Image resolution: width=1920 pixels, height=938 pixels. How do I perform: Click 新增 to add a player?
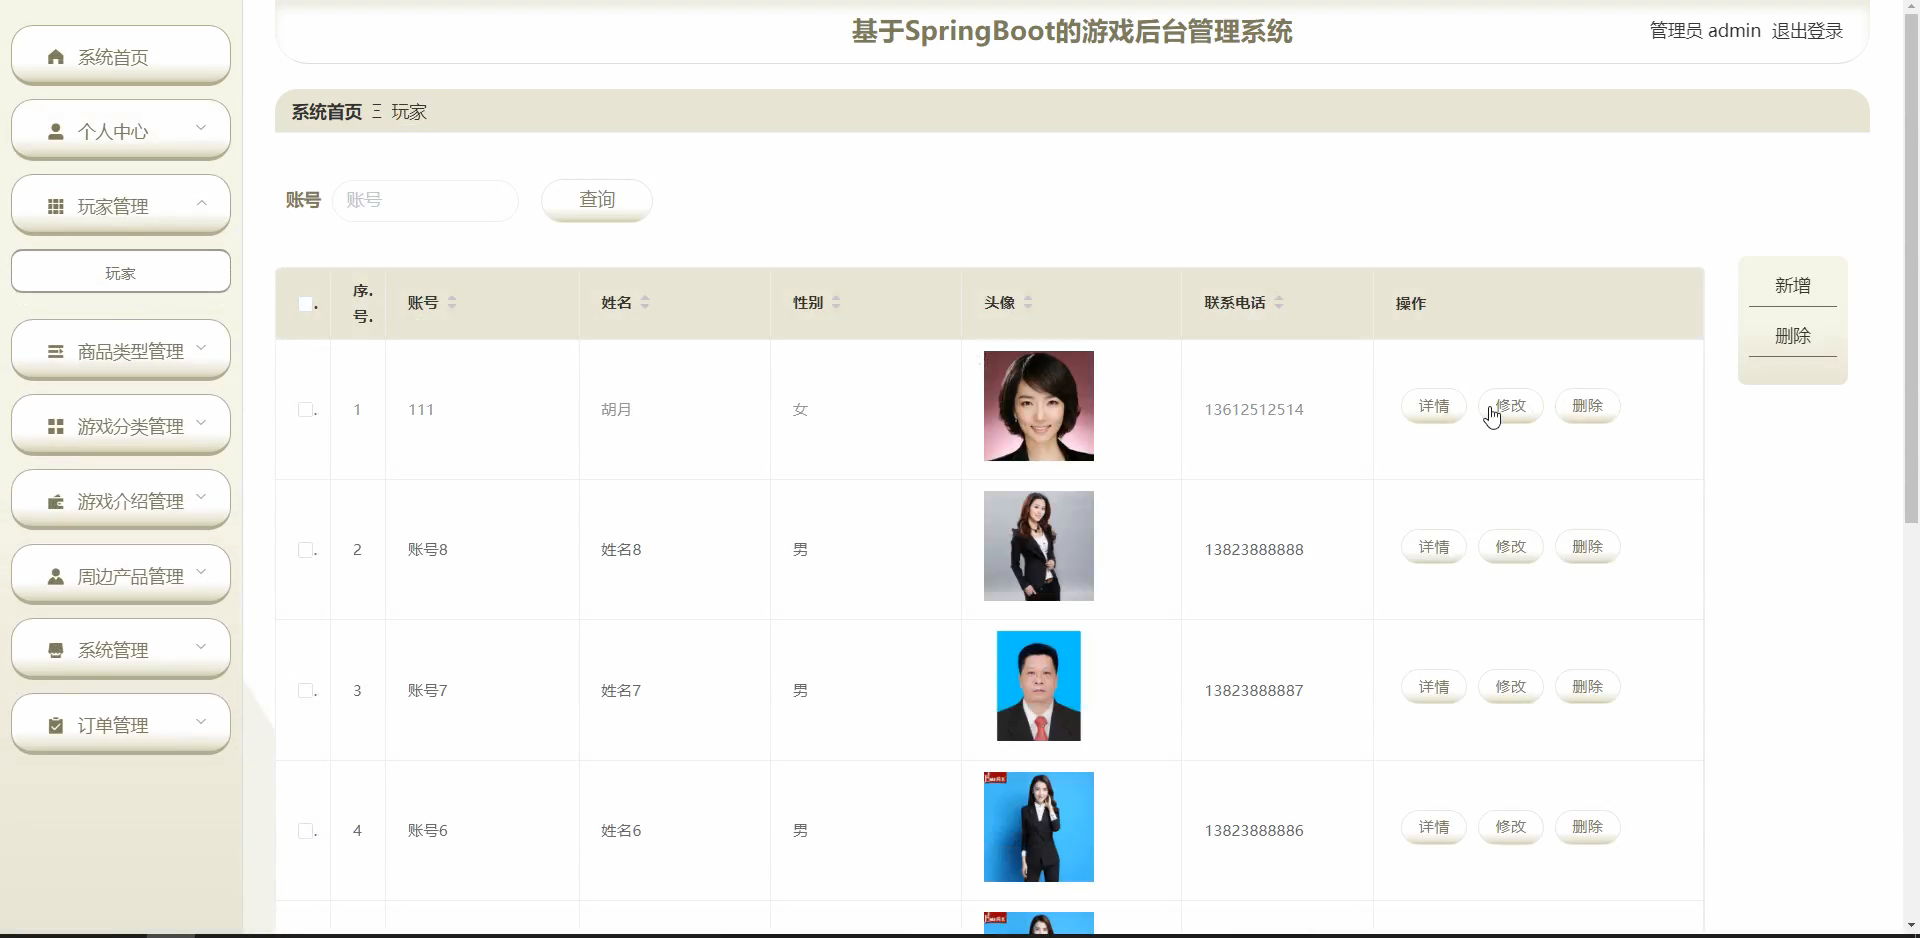coord(1793,286)
